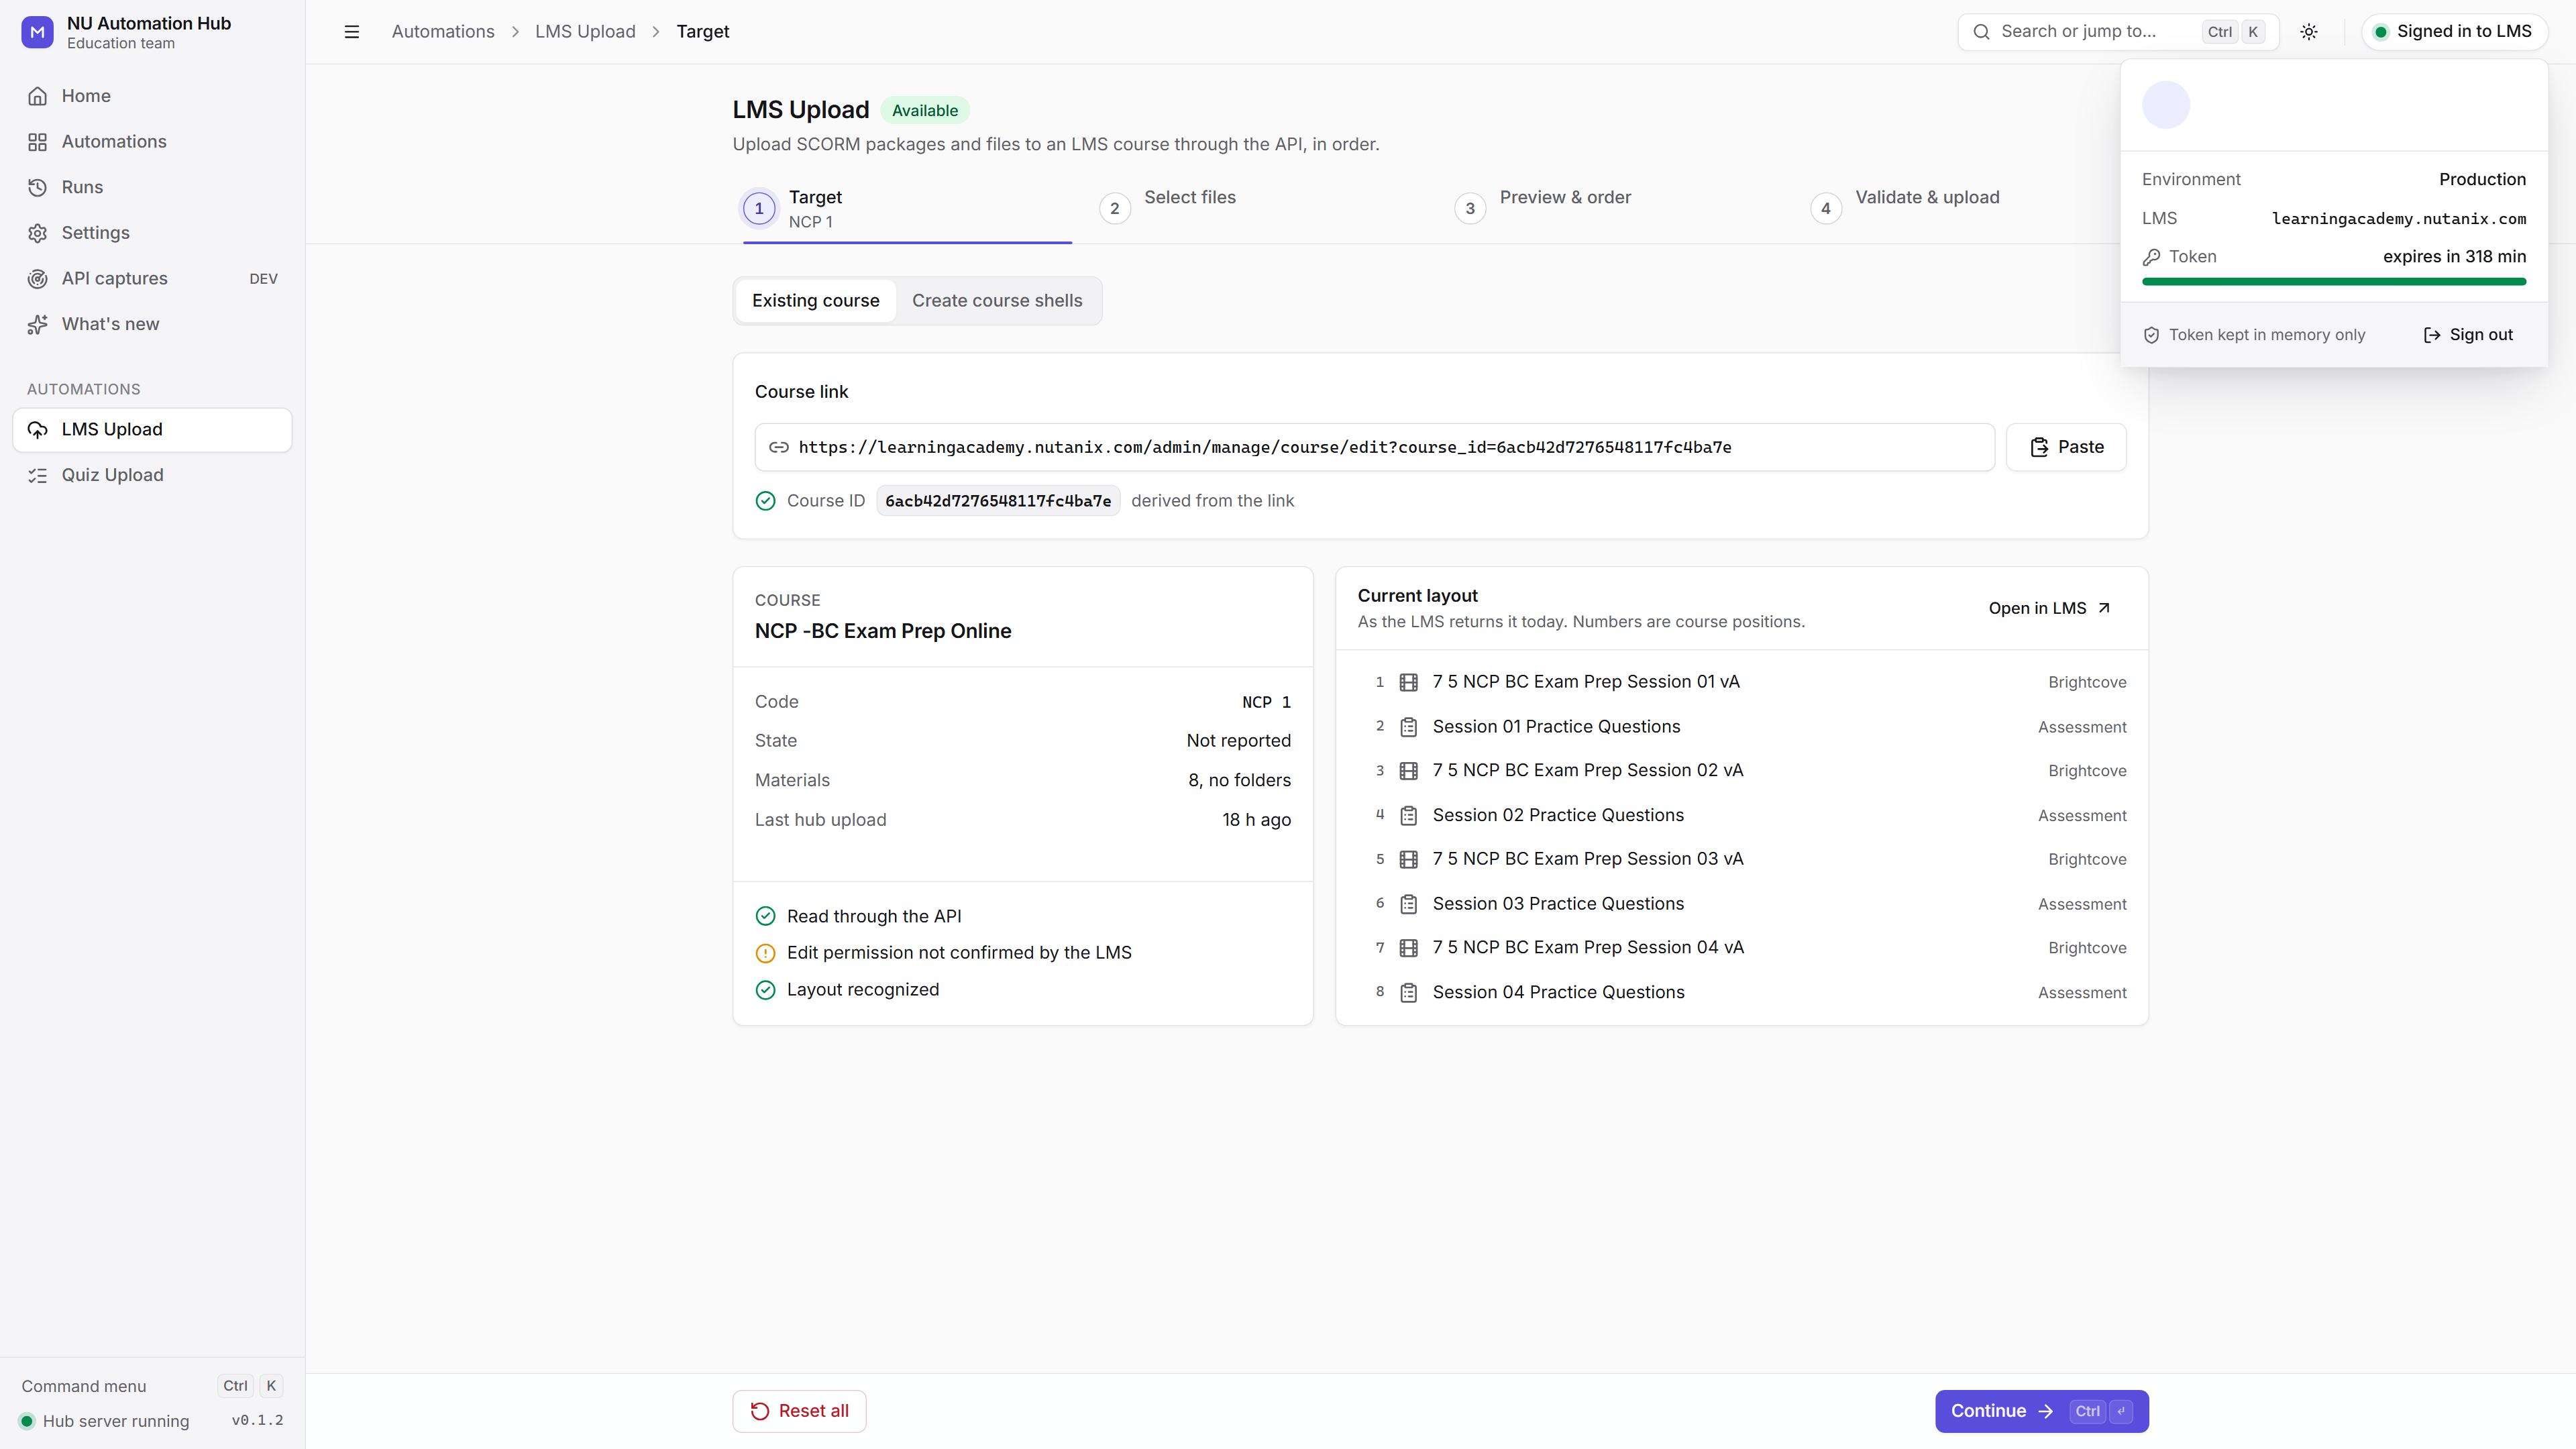Go to step 2 Select files
Viewport: 2576px width, 1449px height.
pyautogui.click(x=1168, y=208)
